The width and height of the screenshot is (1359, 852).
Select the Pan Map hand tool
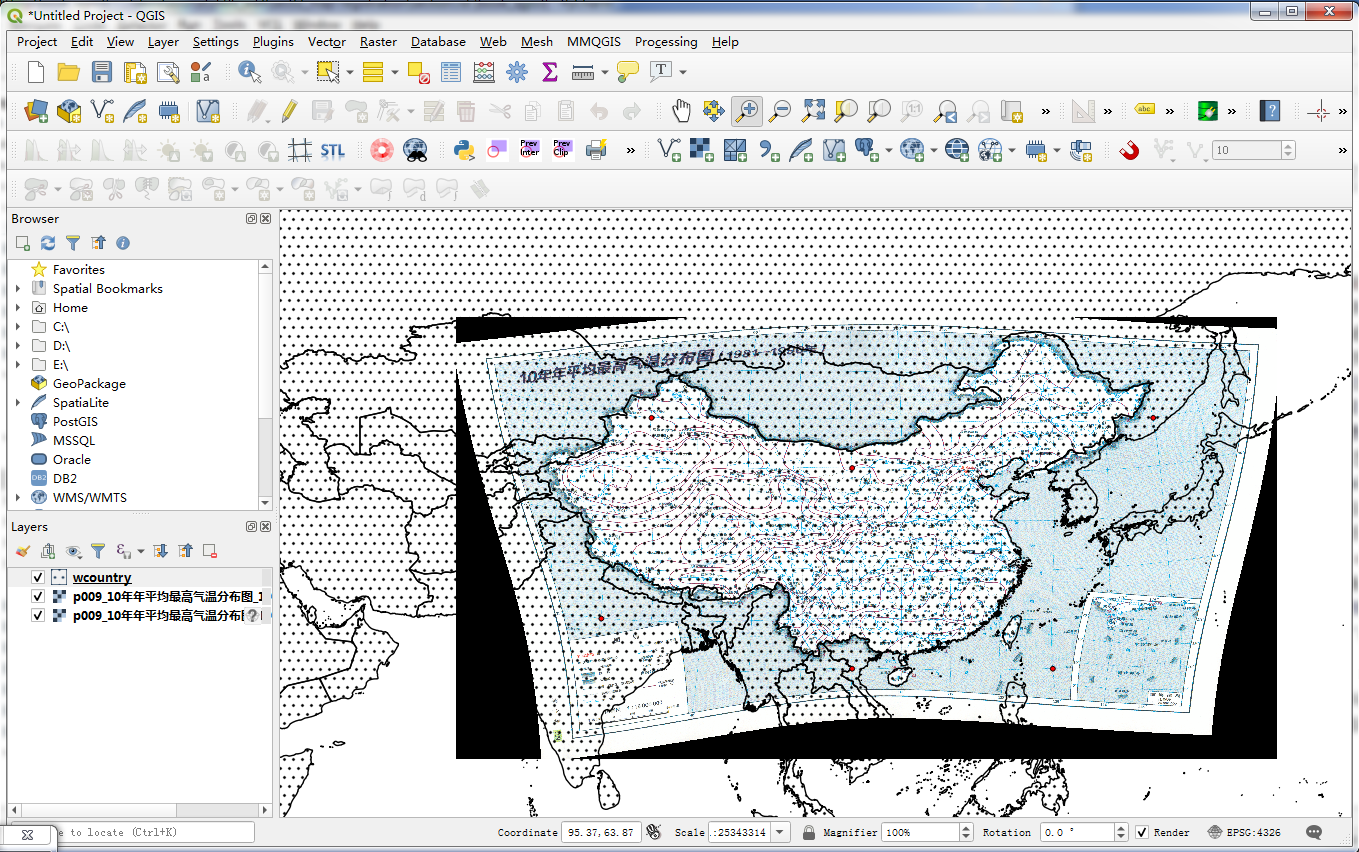(681, 111)
